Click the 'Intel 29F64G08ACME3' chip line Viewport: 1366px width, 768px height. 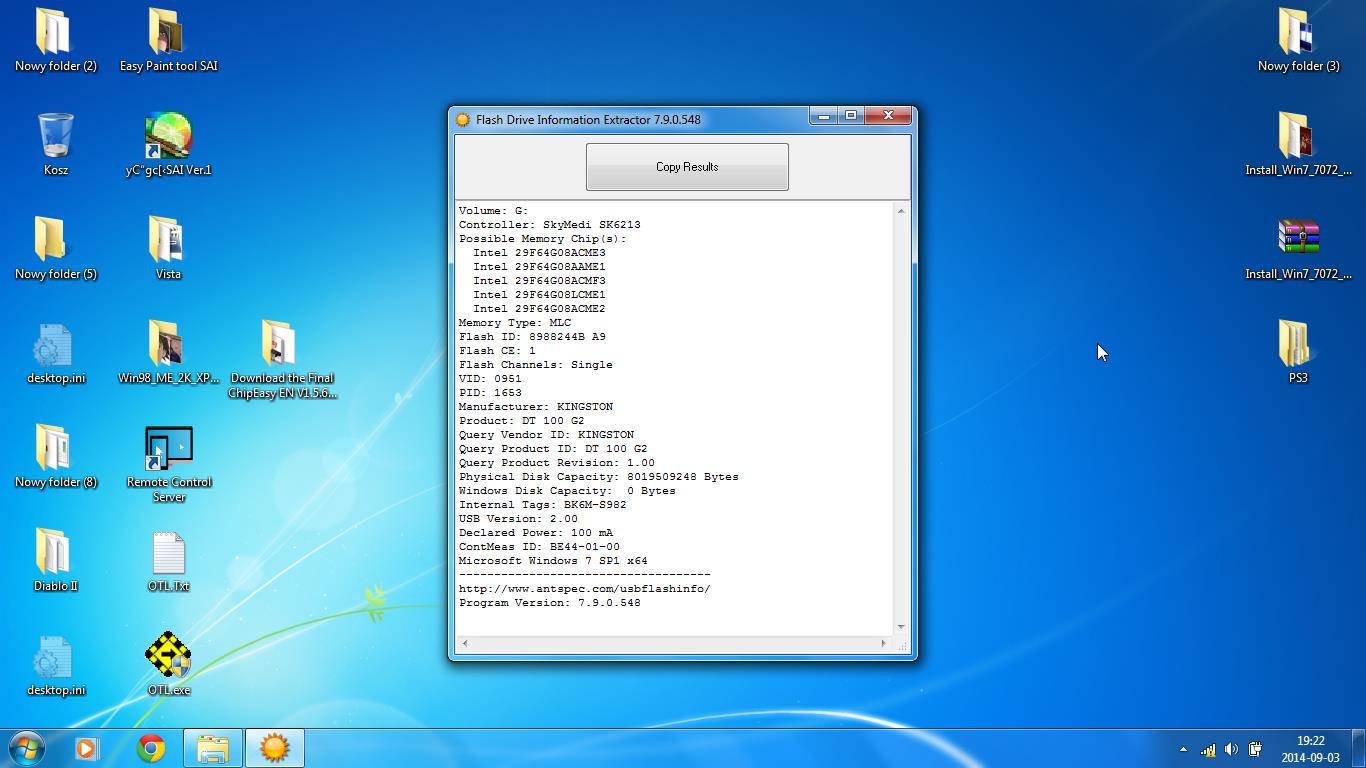(x=539, y=253)
